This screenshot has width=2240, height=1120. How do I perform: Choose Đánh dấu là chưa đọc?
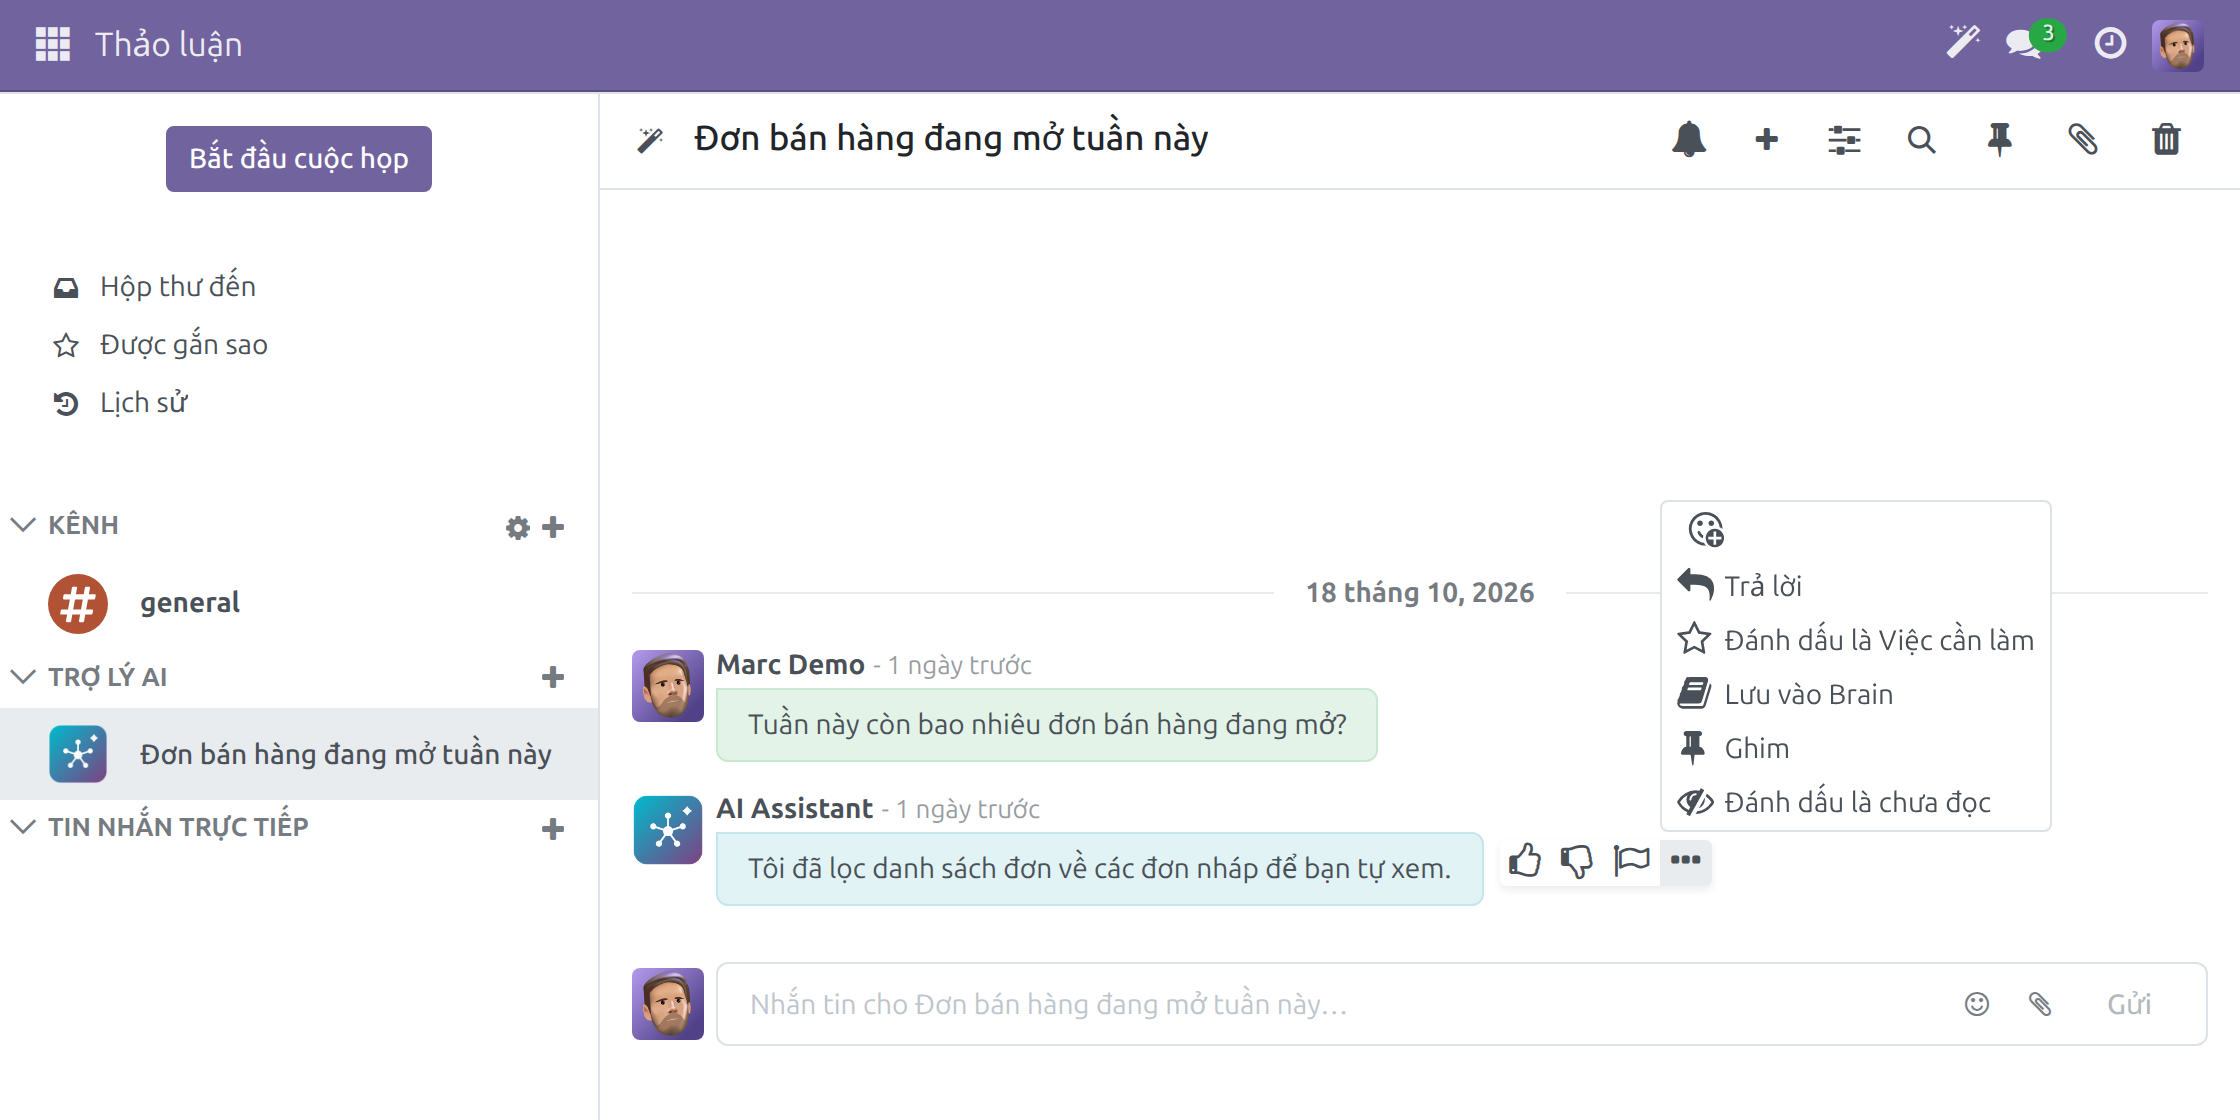[1856, 802]
